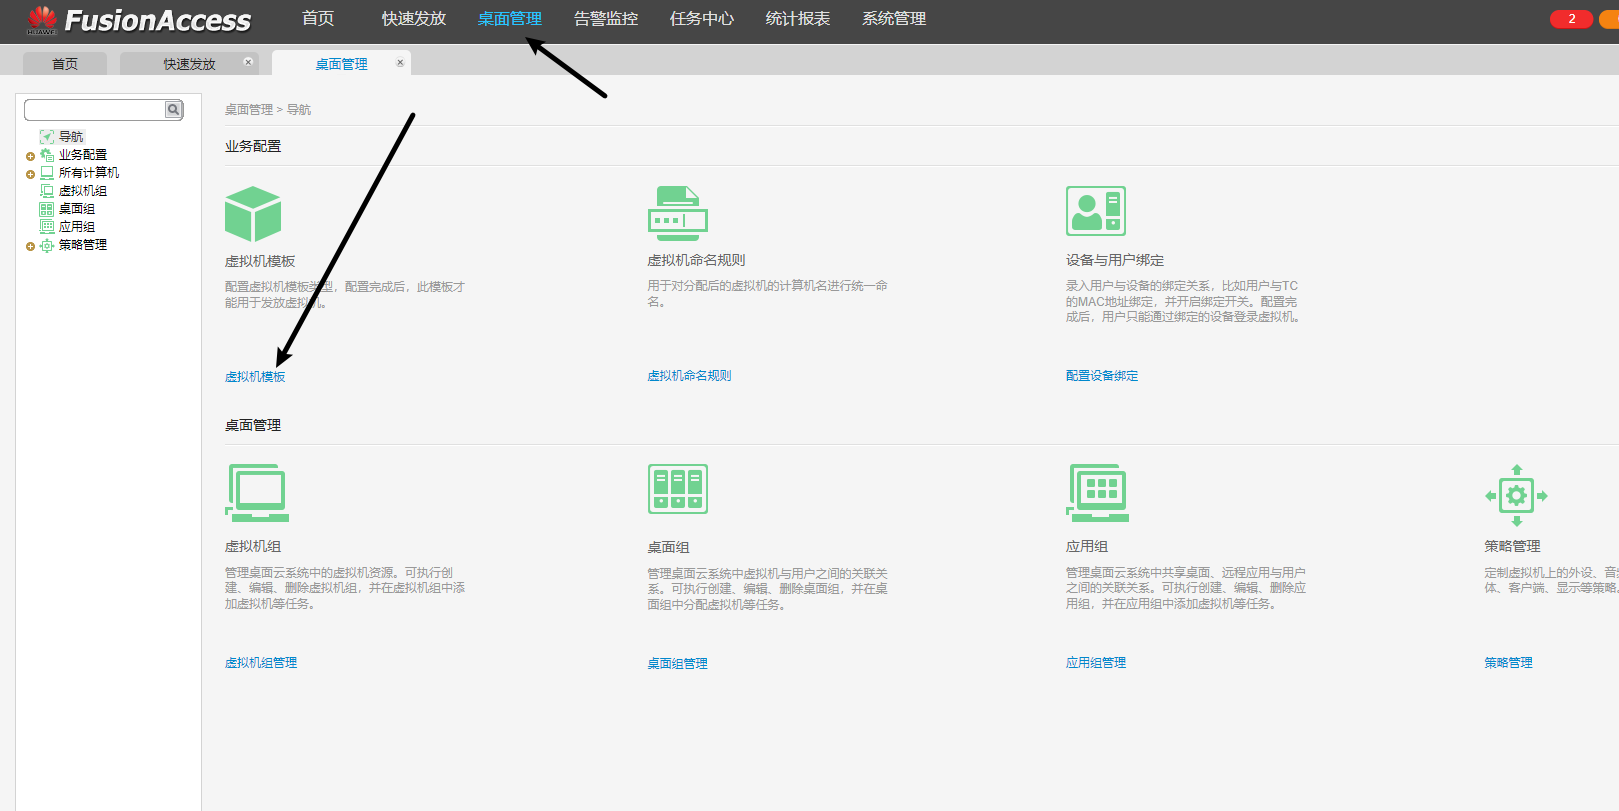1619x811 pixels.
Task: Open the 虚拟机模板 link
Action: click(x=255, y=377)
